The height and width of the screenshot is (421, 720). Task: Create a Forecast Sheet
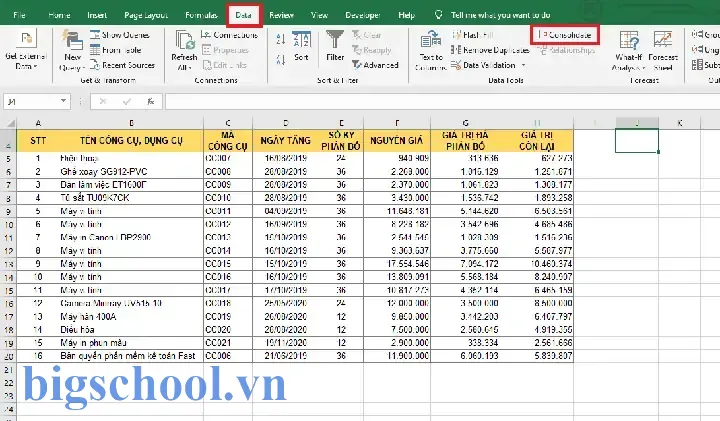663,51
